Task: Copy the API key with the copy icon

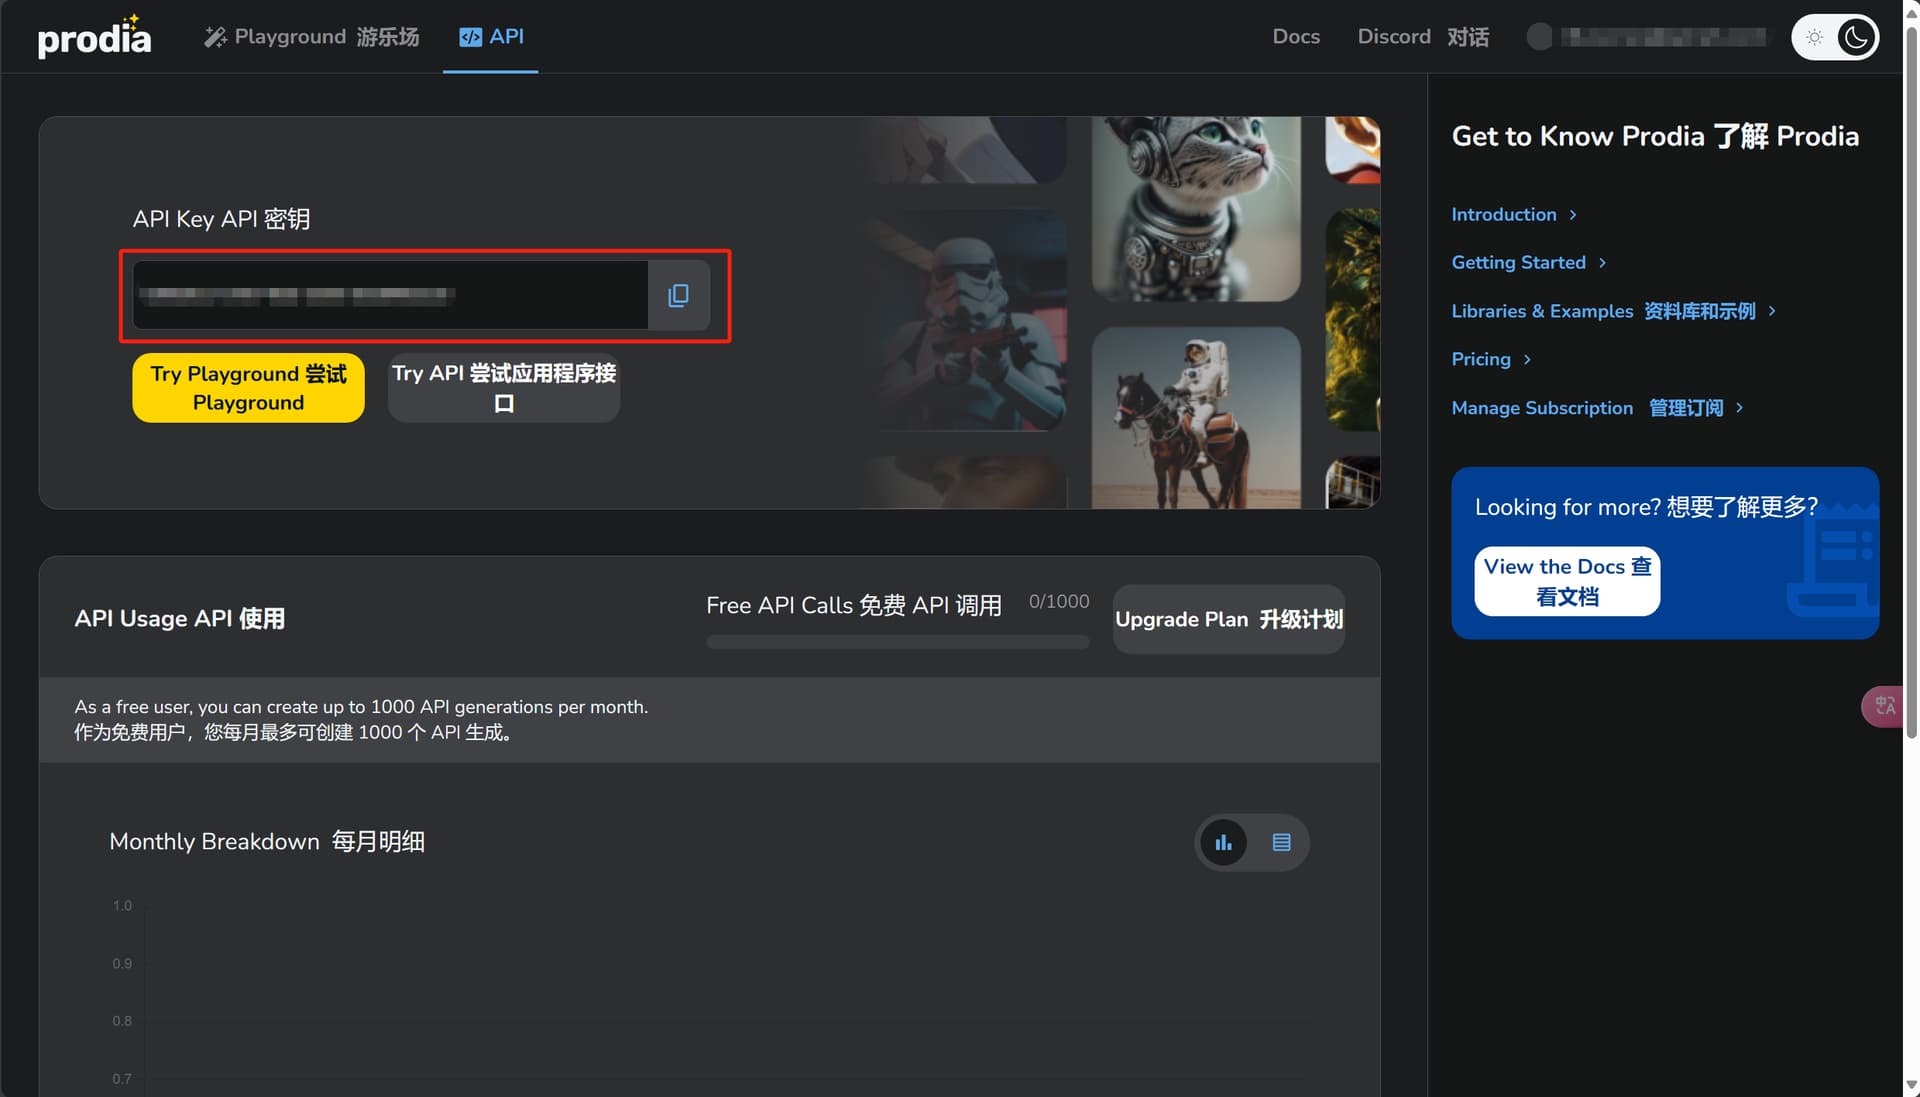Action: point(678,295)
